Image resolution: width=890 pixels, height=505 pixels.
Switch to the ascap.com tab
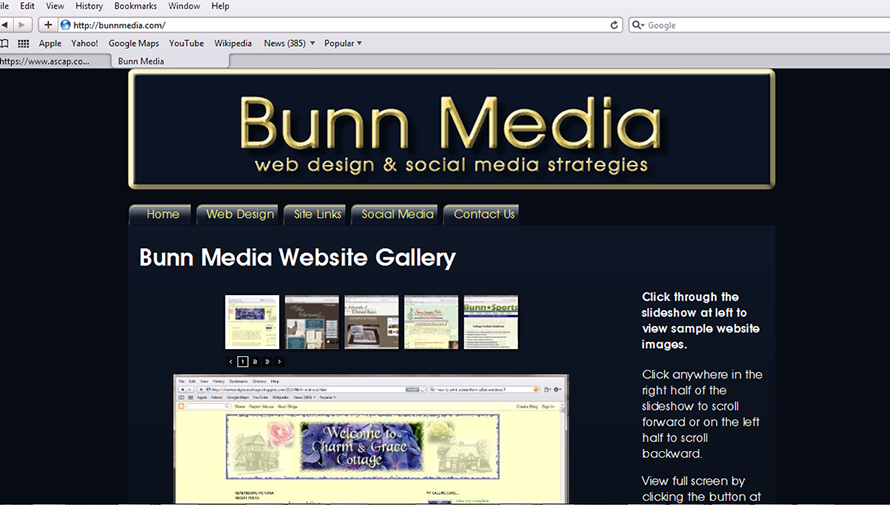(55, 61)
